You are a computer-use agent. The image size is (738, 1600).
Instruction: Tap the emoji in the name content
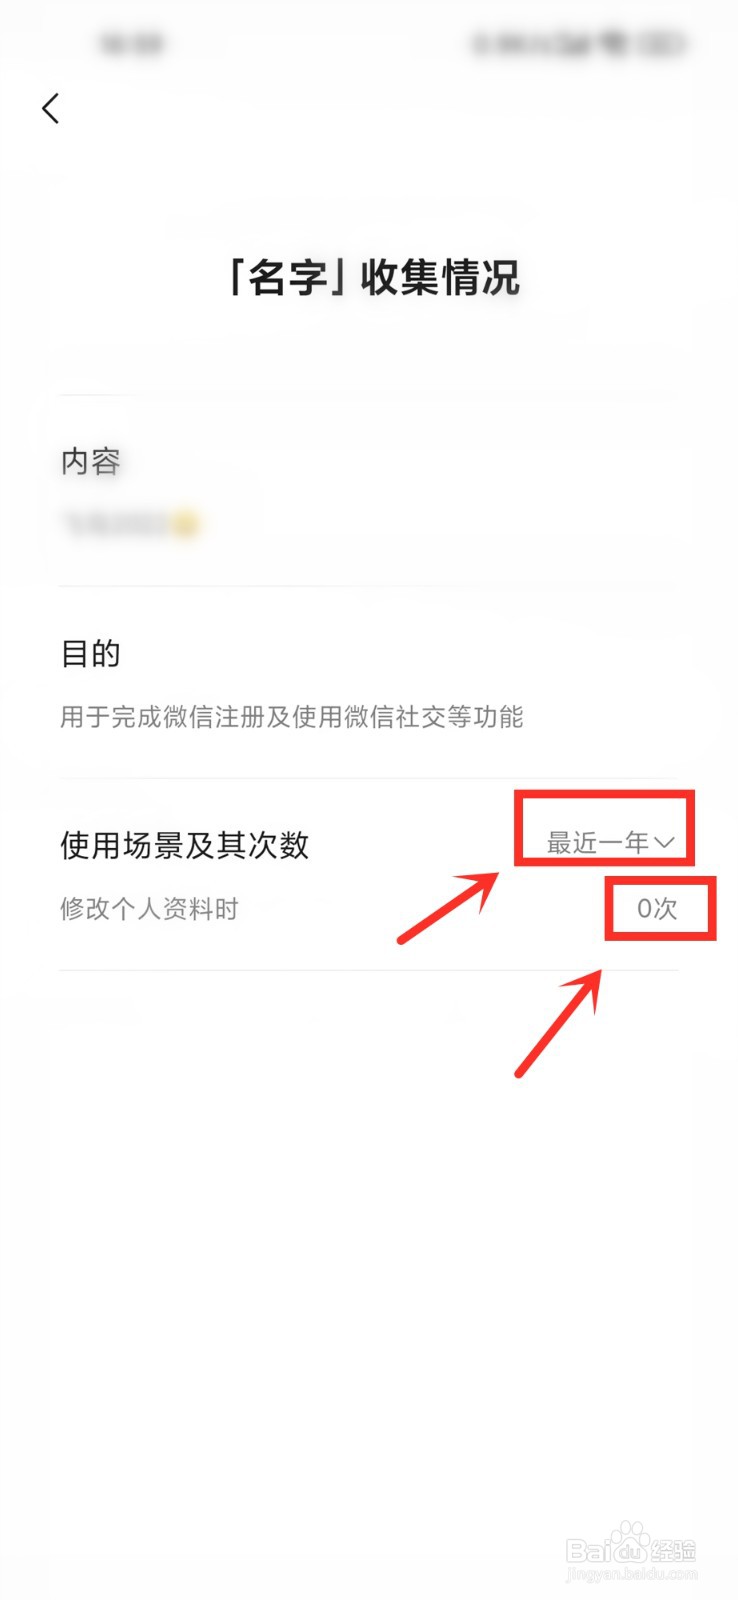pos(186,523)
